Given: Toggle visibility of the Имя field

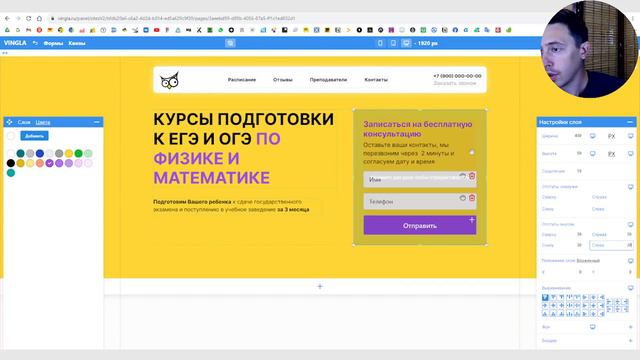Looking at the screenshot, I should point(462,176).
